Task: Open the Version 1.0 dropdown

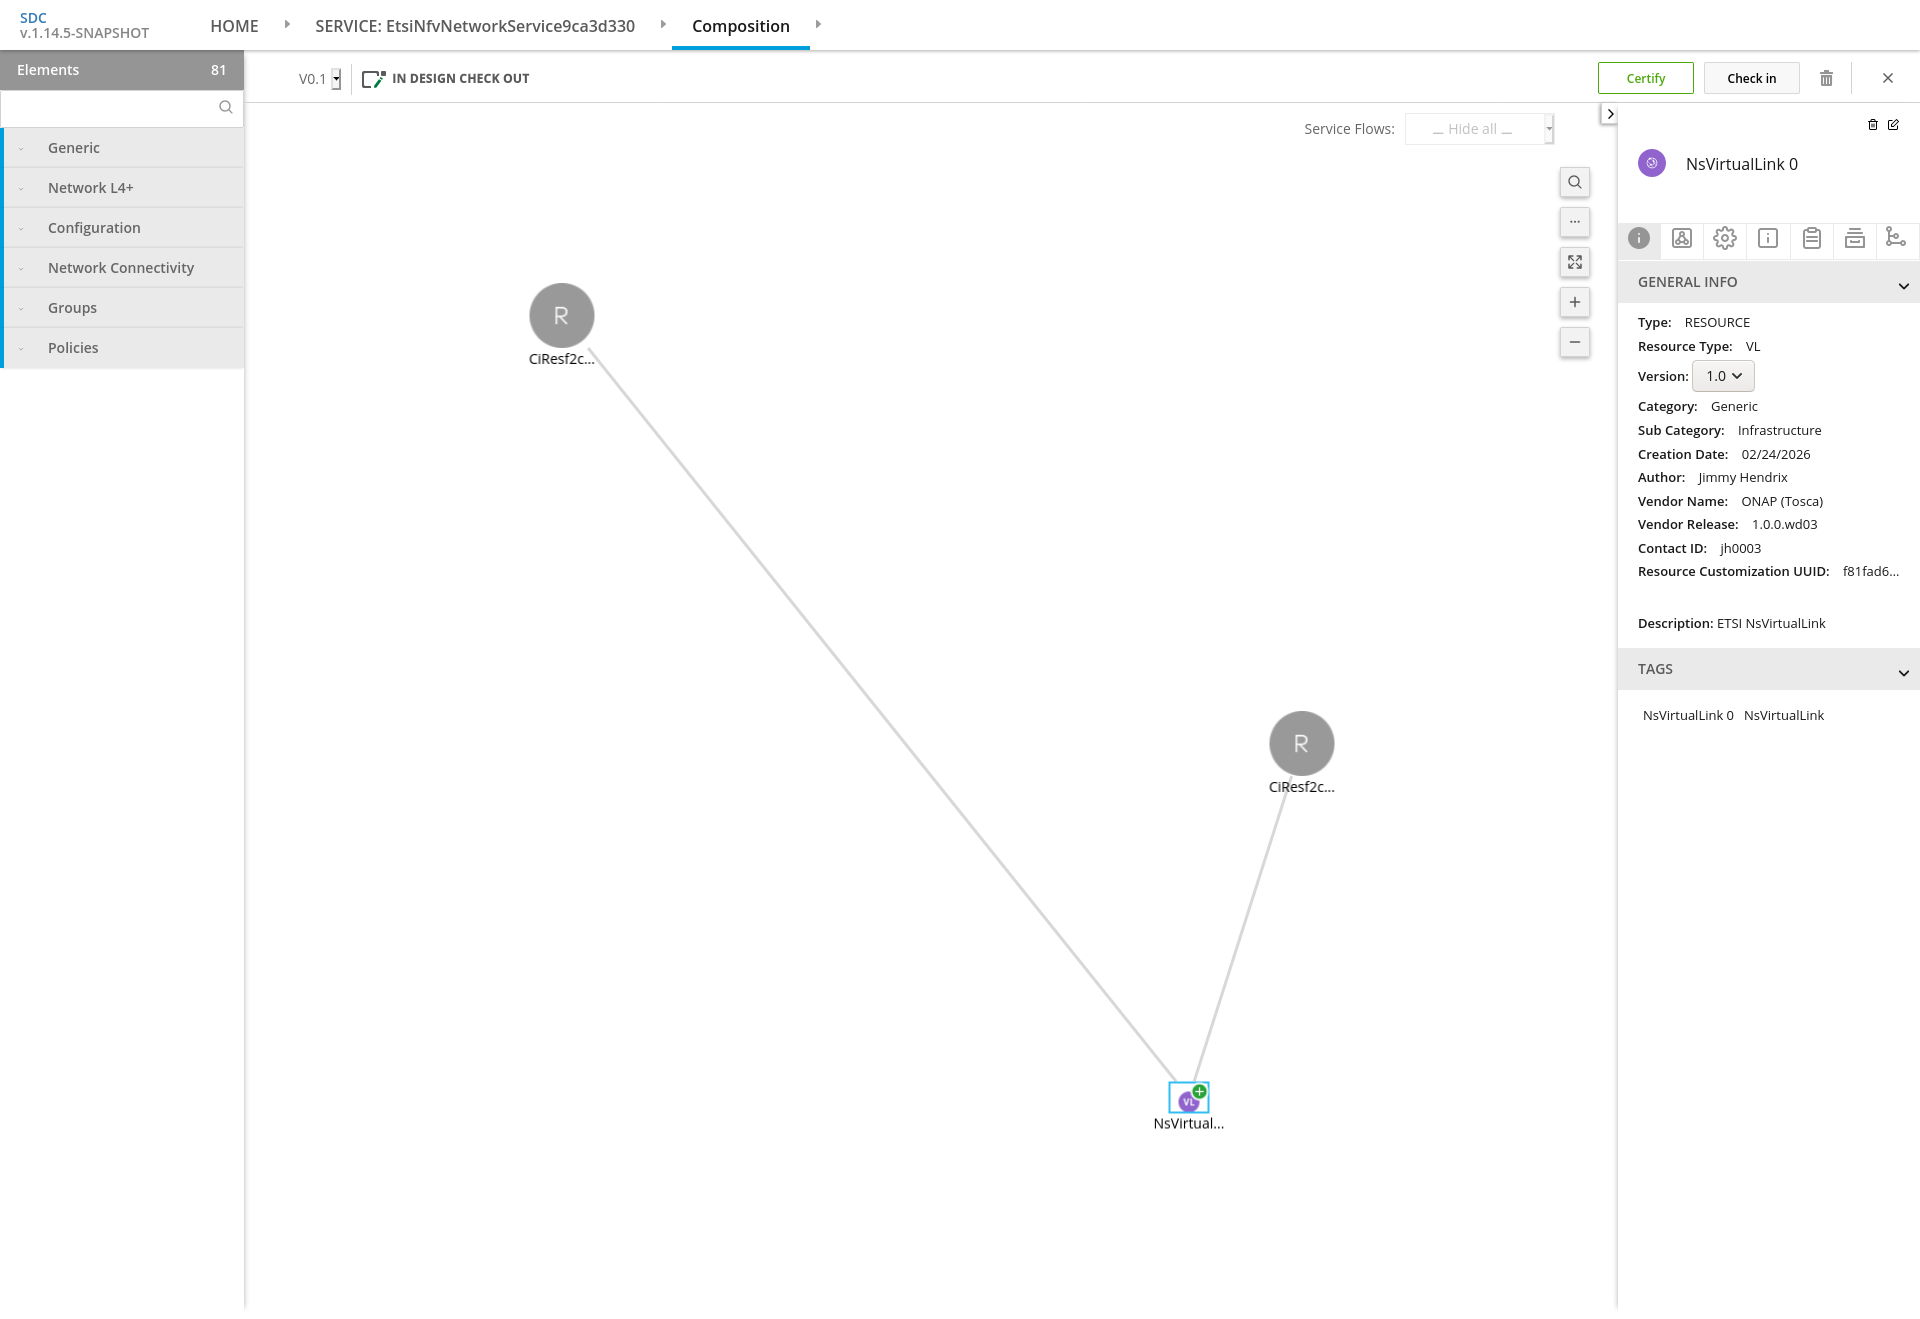Action: [1723, 376]
